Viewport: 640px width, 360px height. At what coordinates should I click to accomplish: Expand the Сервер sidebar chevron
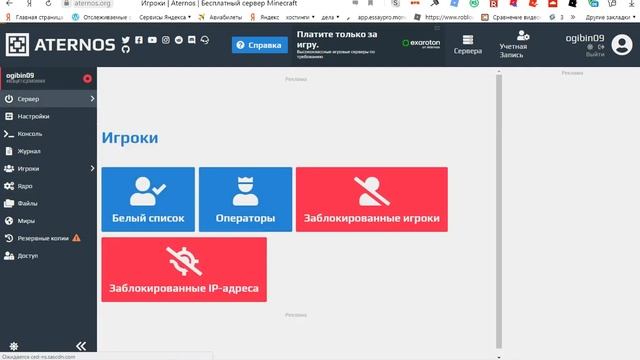(x=92, y=99)
